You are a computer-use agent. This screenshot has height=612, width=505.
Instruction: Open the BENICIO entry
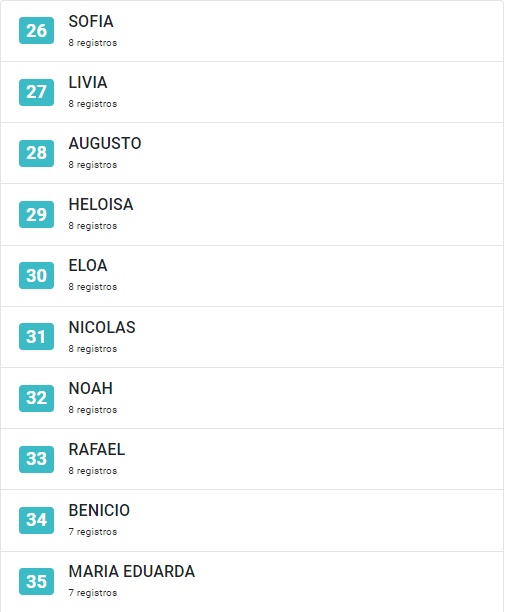coord(252,520)
